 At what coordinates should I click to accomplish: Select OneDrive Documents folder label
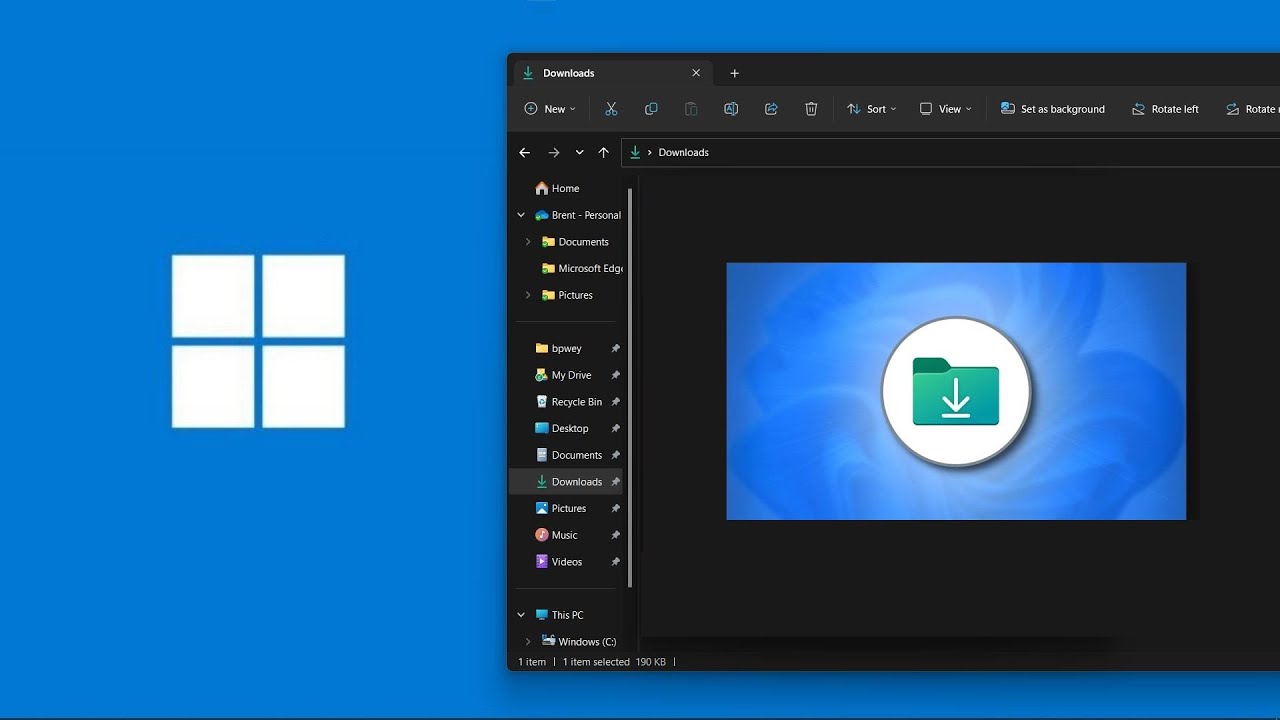point(584,242)
